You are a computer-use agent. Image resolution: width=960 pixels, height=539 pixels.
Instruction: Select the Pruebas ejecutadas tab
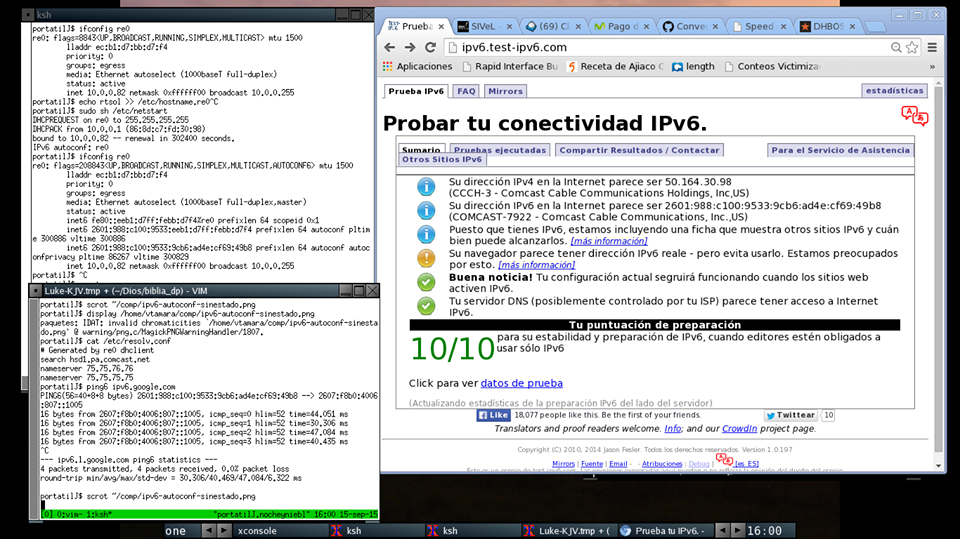[x=500, y=149]
